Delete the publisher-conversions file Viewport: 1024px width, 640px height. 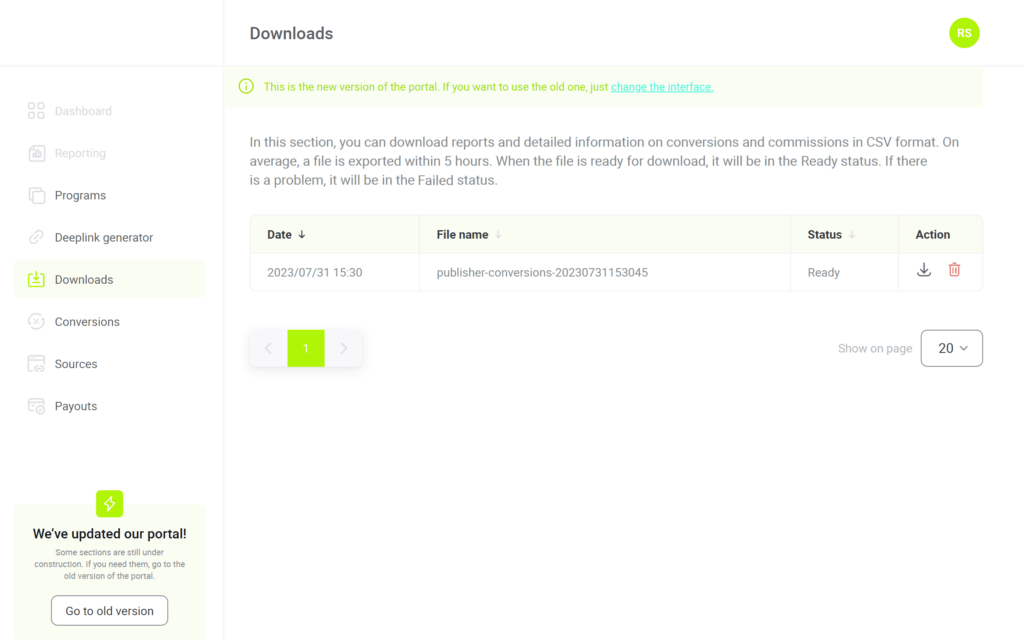pos(955,270)
